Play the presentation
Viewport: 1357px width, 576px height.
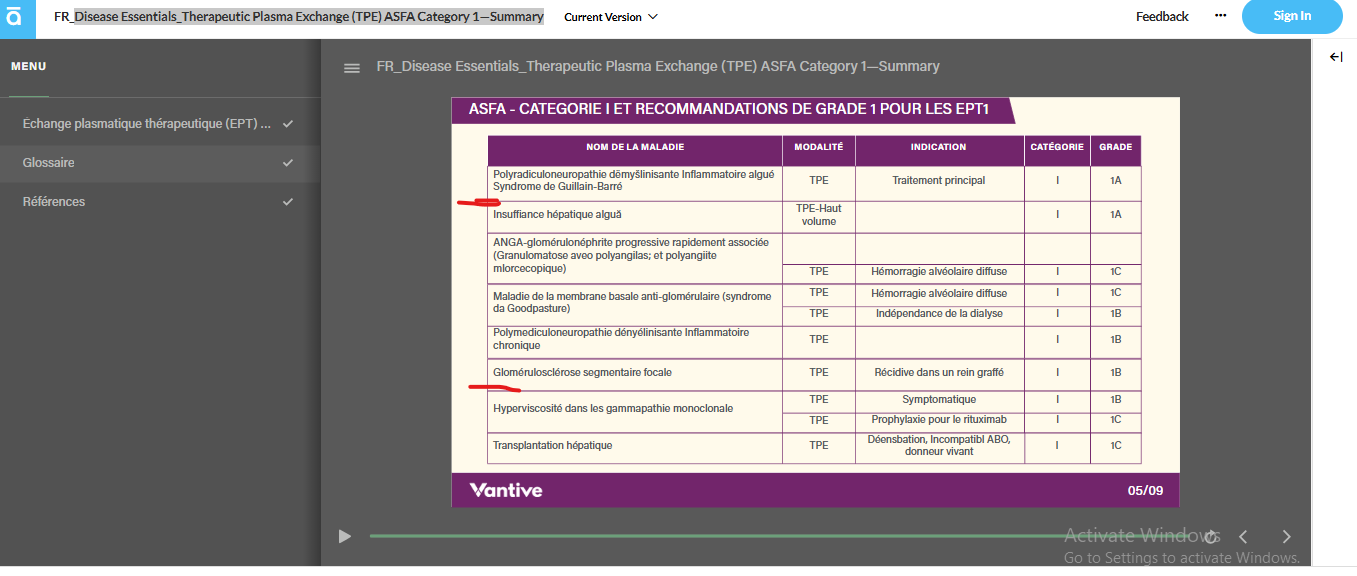[345, 536]
